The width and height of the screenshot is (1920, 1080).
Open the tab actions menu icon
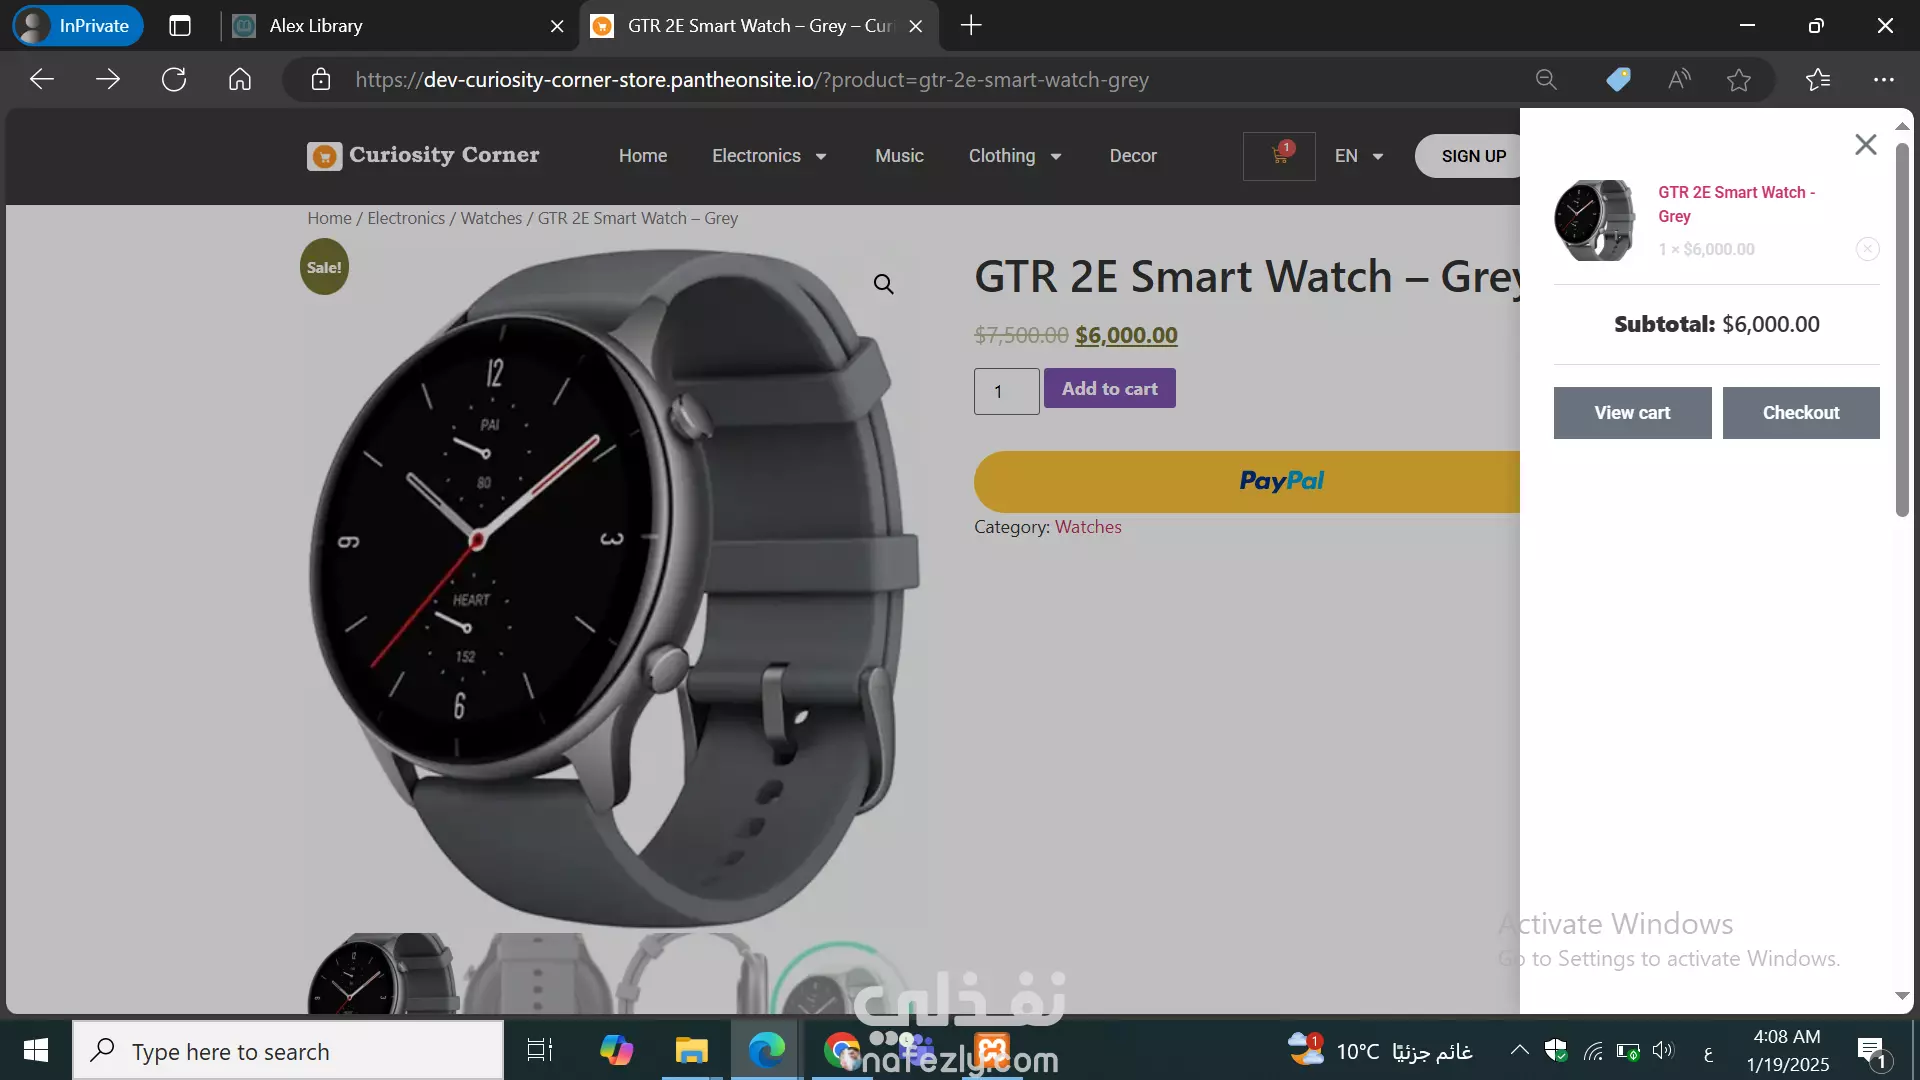pos(180,26)
